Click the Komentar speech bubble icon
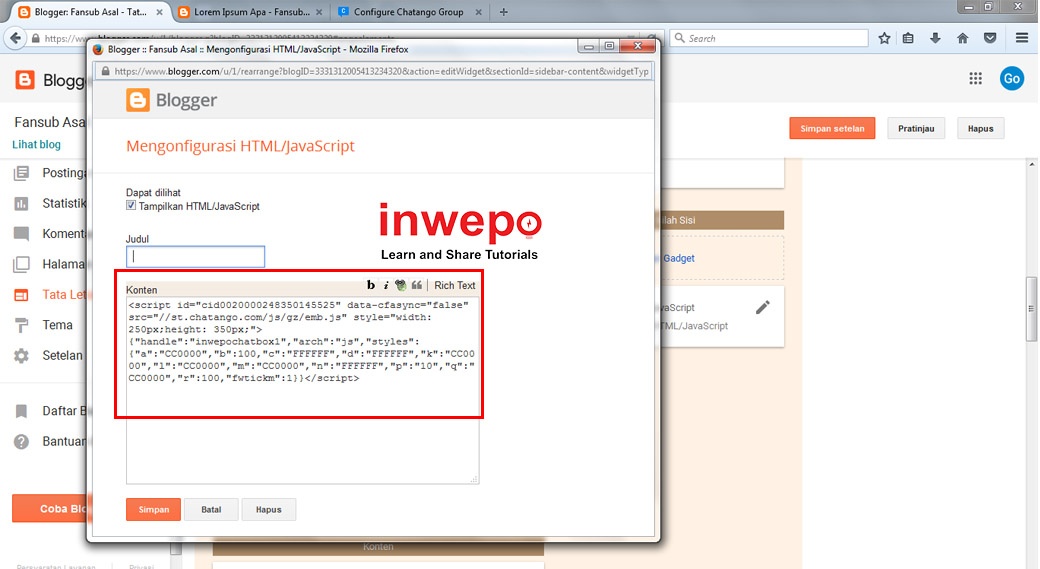 tap(21, 233)
